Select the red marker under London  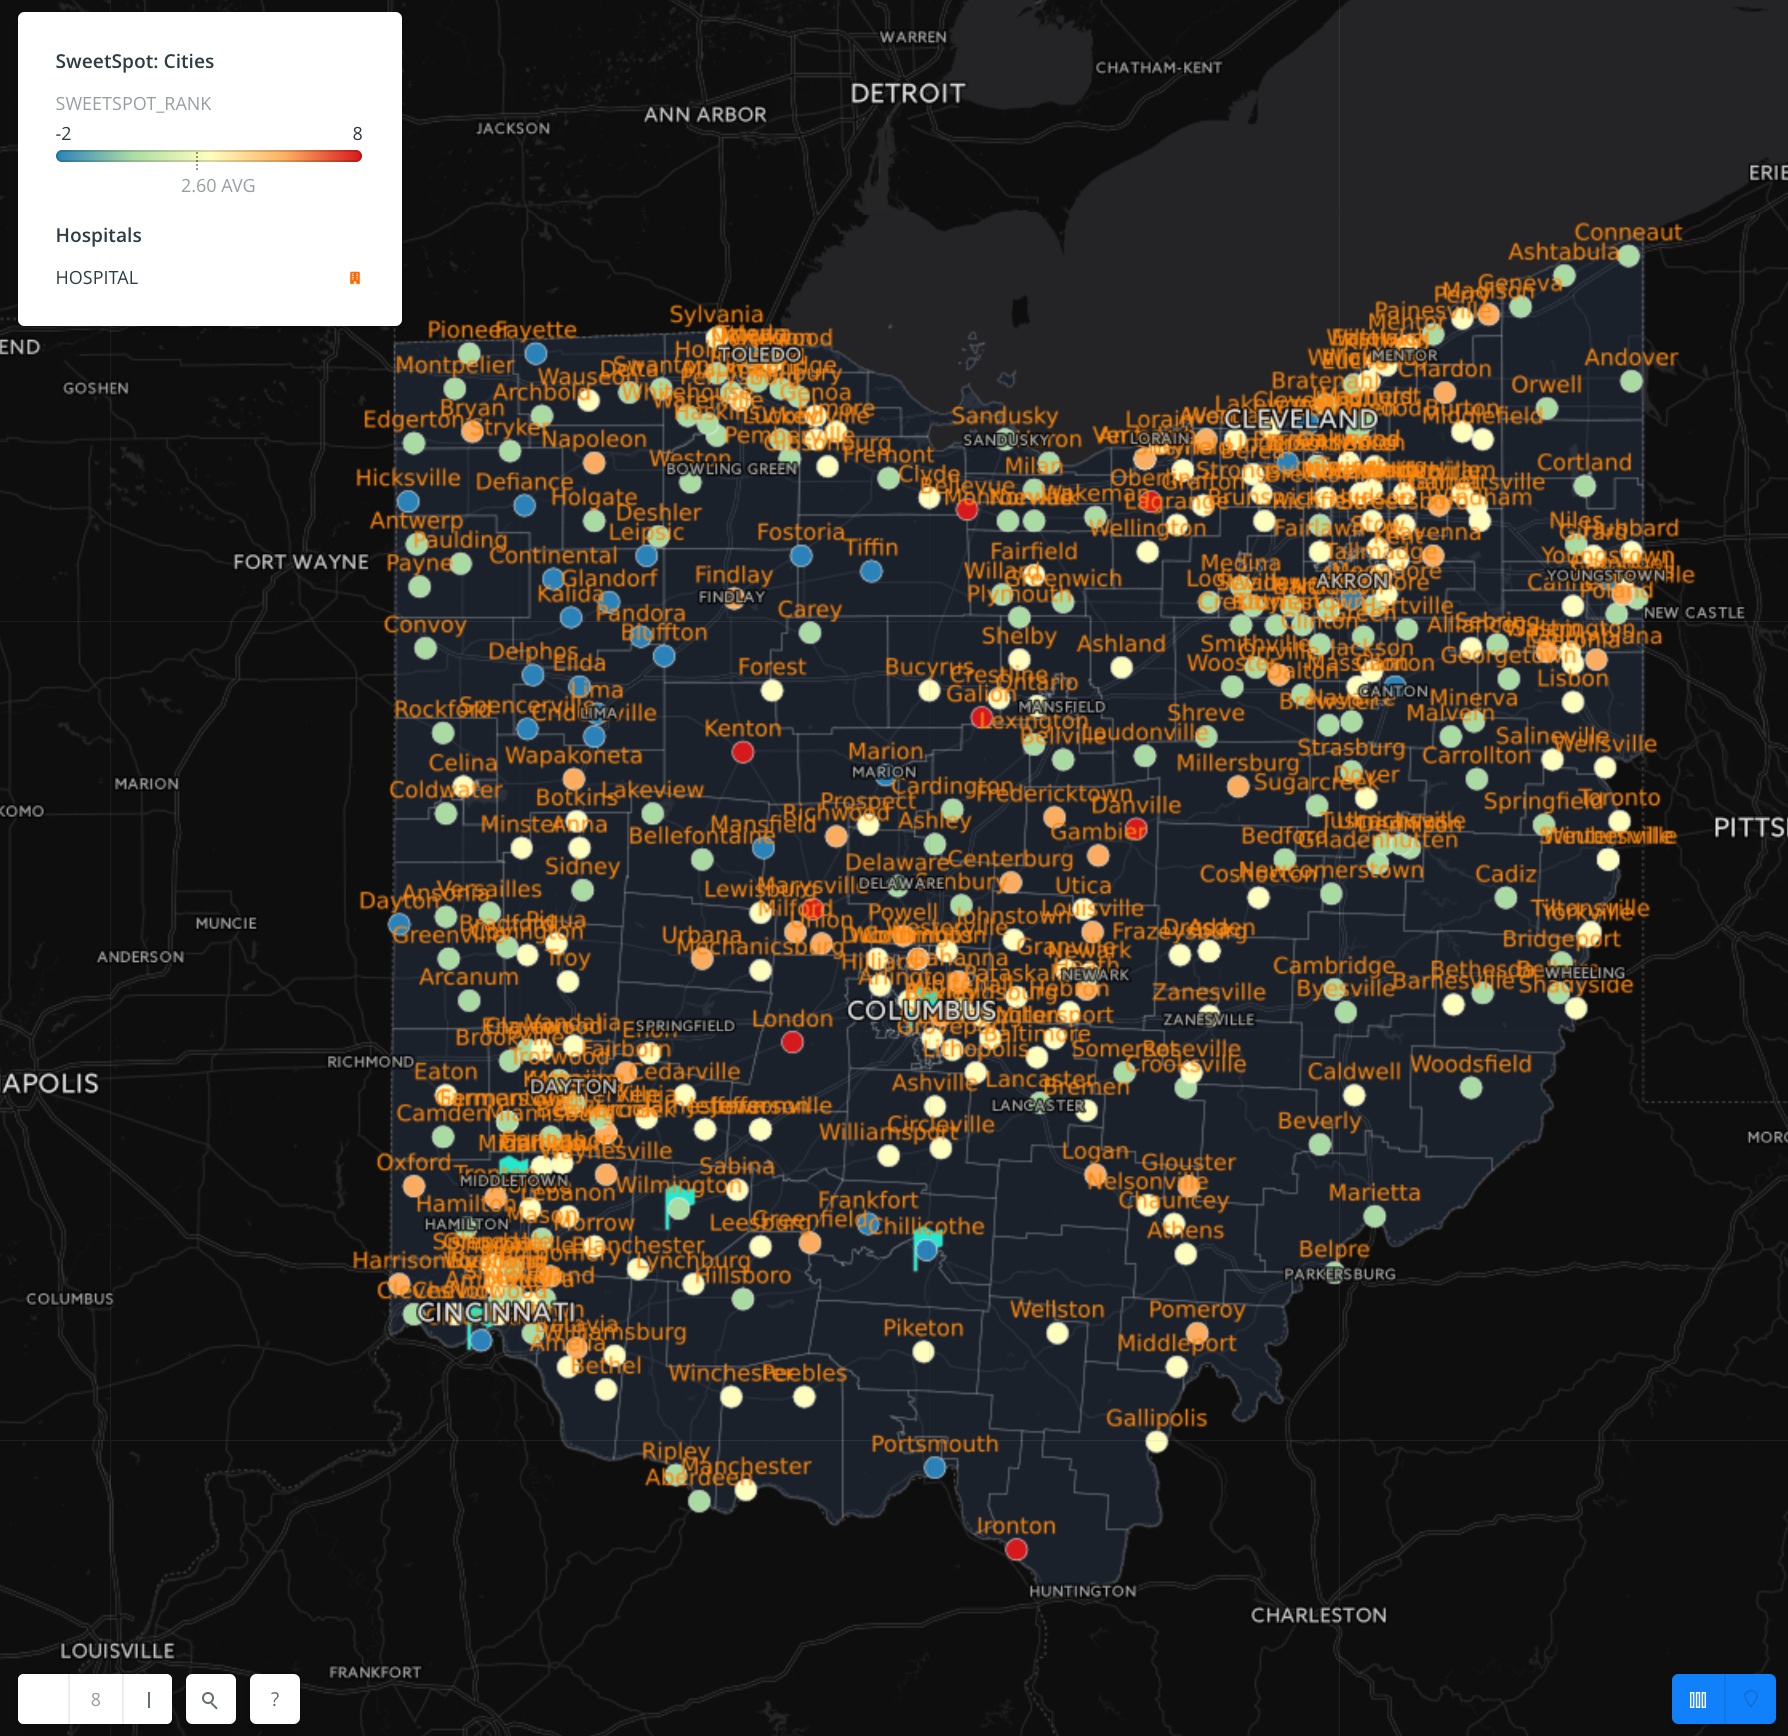point(792,1042)
